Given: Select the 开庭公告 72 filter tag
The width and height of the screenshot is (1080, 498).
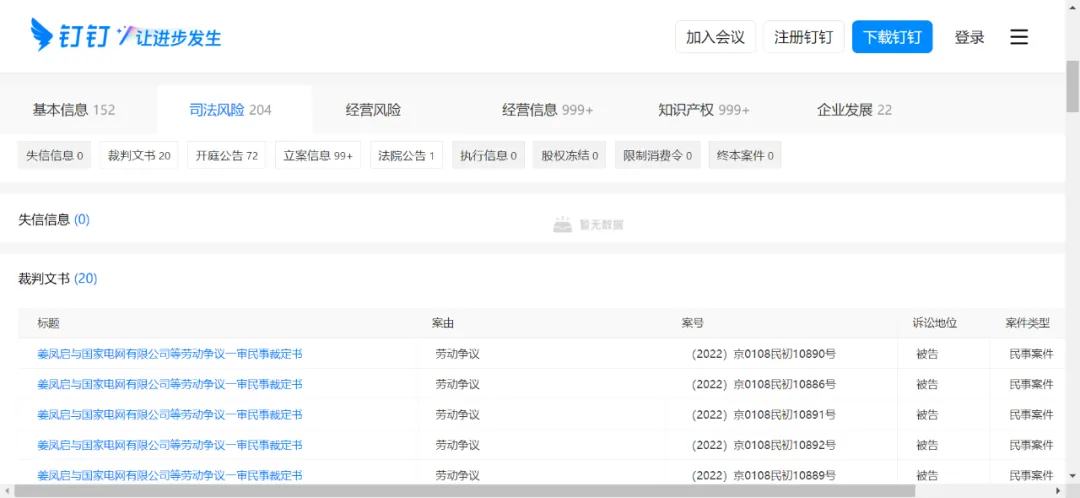Looking at the screenshot, I should [x=226, y=155].
